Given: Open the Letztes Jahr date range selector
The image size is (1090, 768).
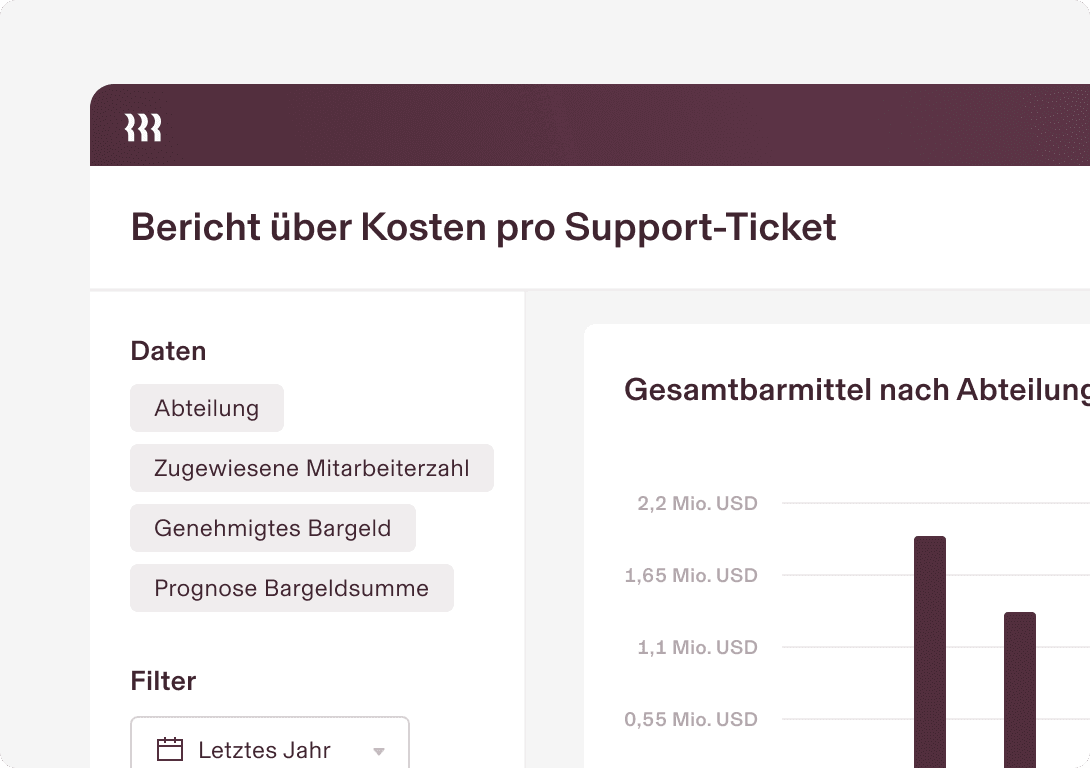Looking at the screenshot, I should pyautogui.click(x=265, y=750).
